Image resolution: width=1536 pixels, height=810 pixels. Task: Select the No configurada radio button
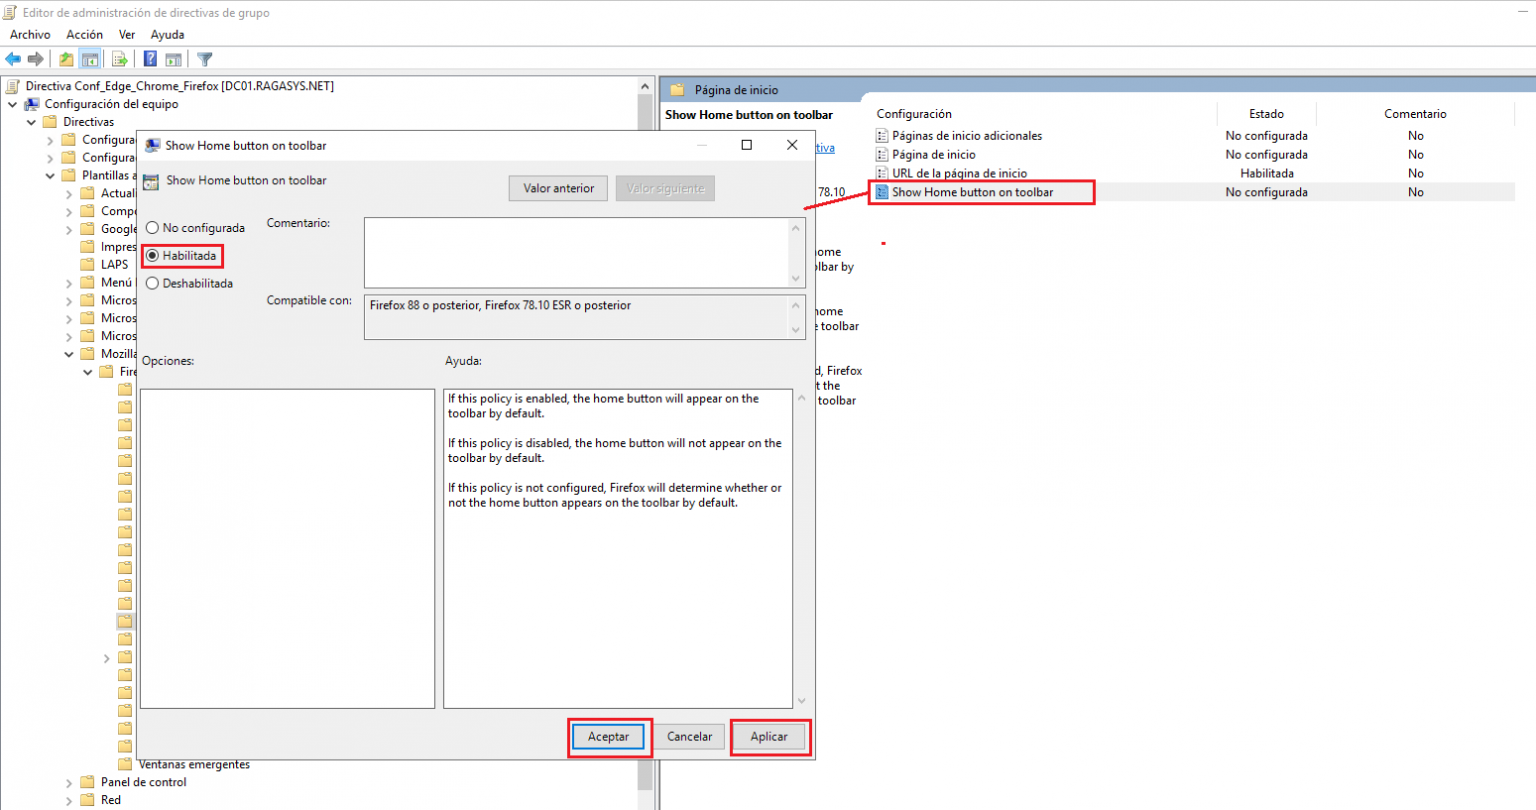(152, 227)
